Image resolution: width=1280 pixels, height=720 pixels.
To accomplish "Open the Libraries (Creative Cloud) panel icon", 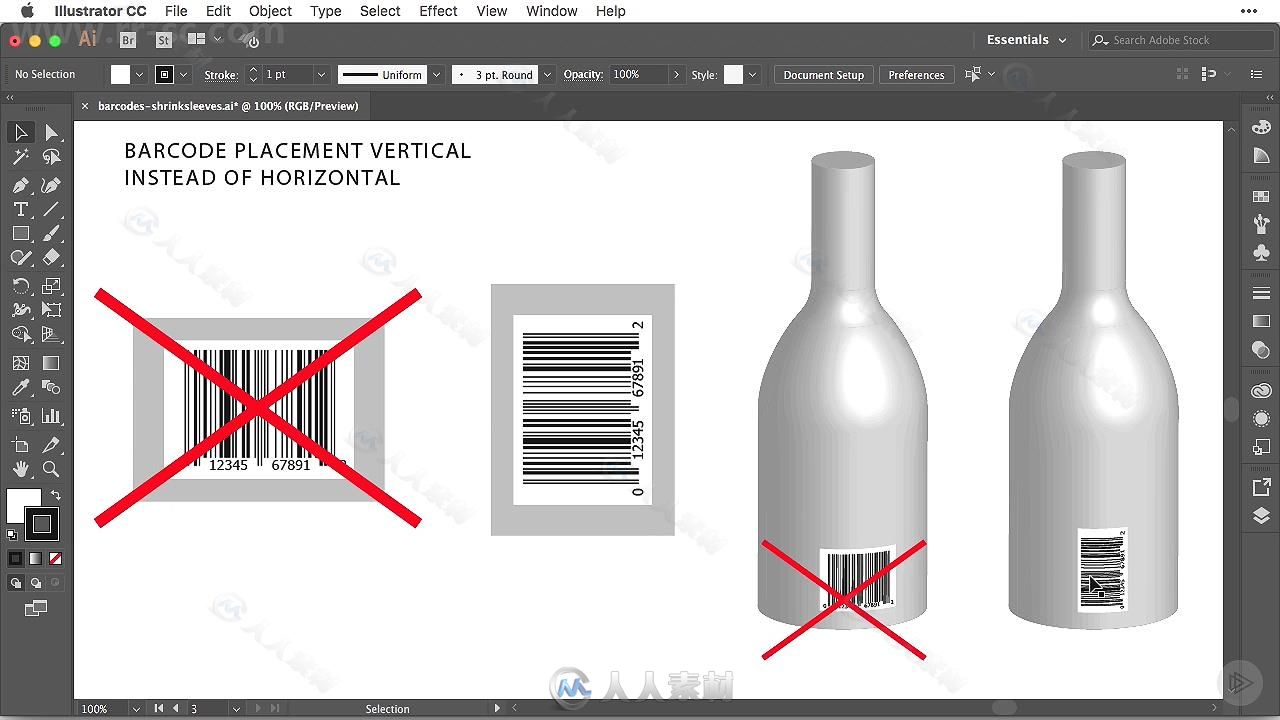I will tap(1261, 391).
